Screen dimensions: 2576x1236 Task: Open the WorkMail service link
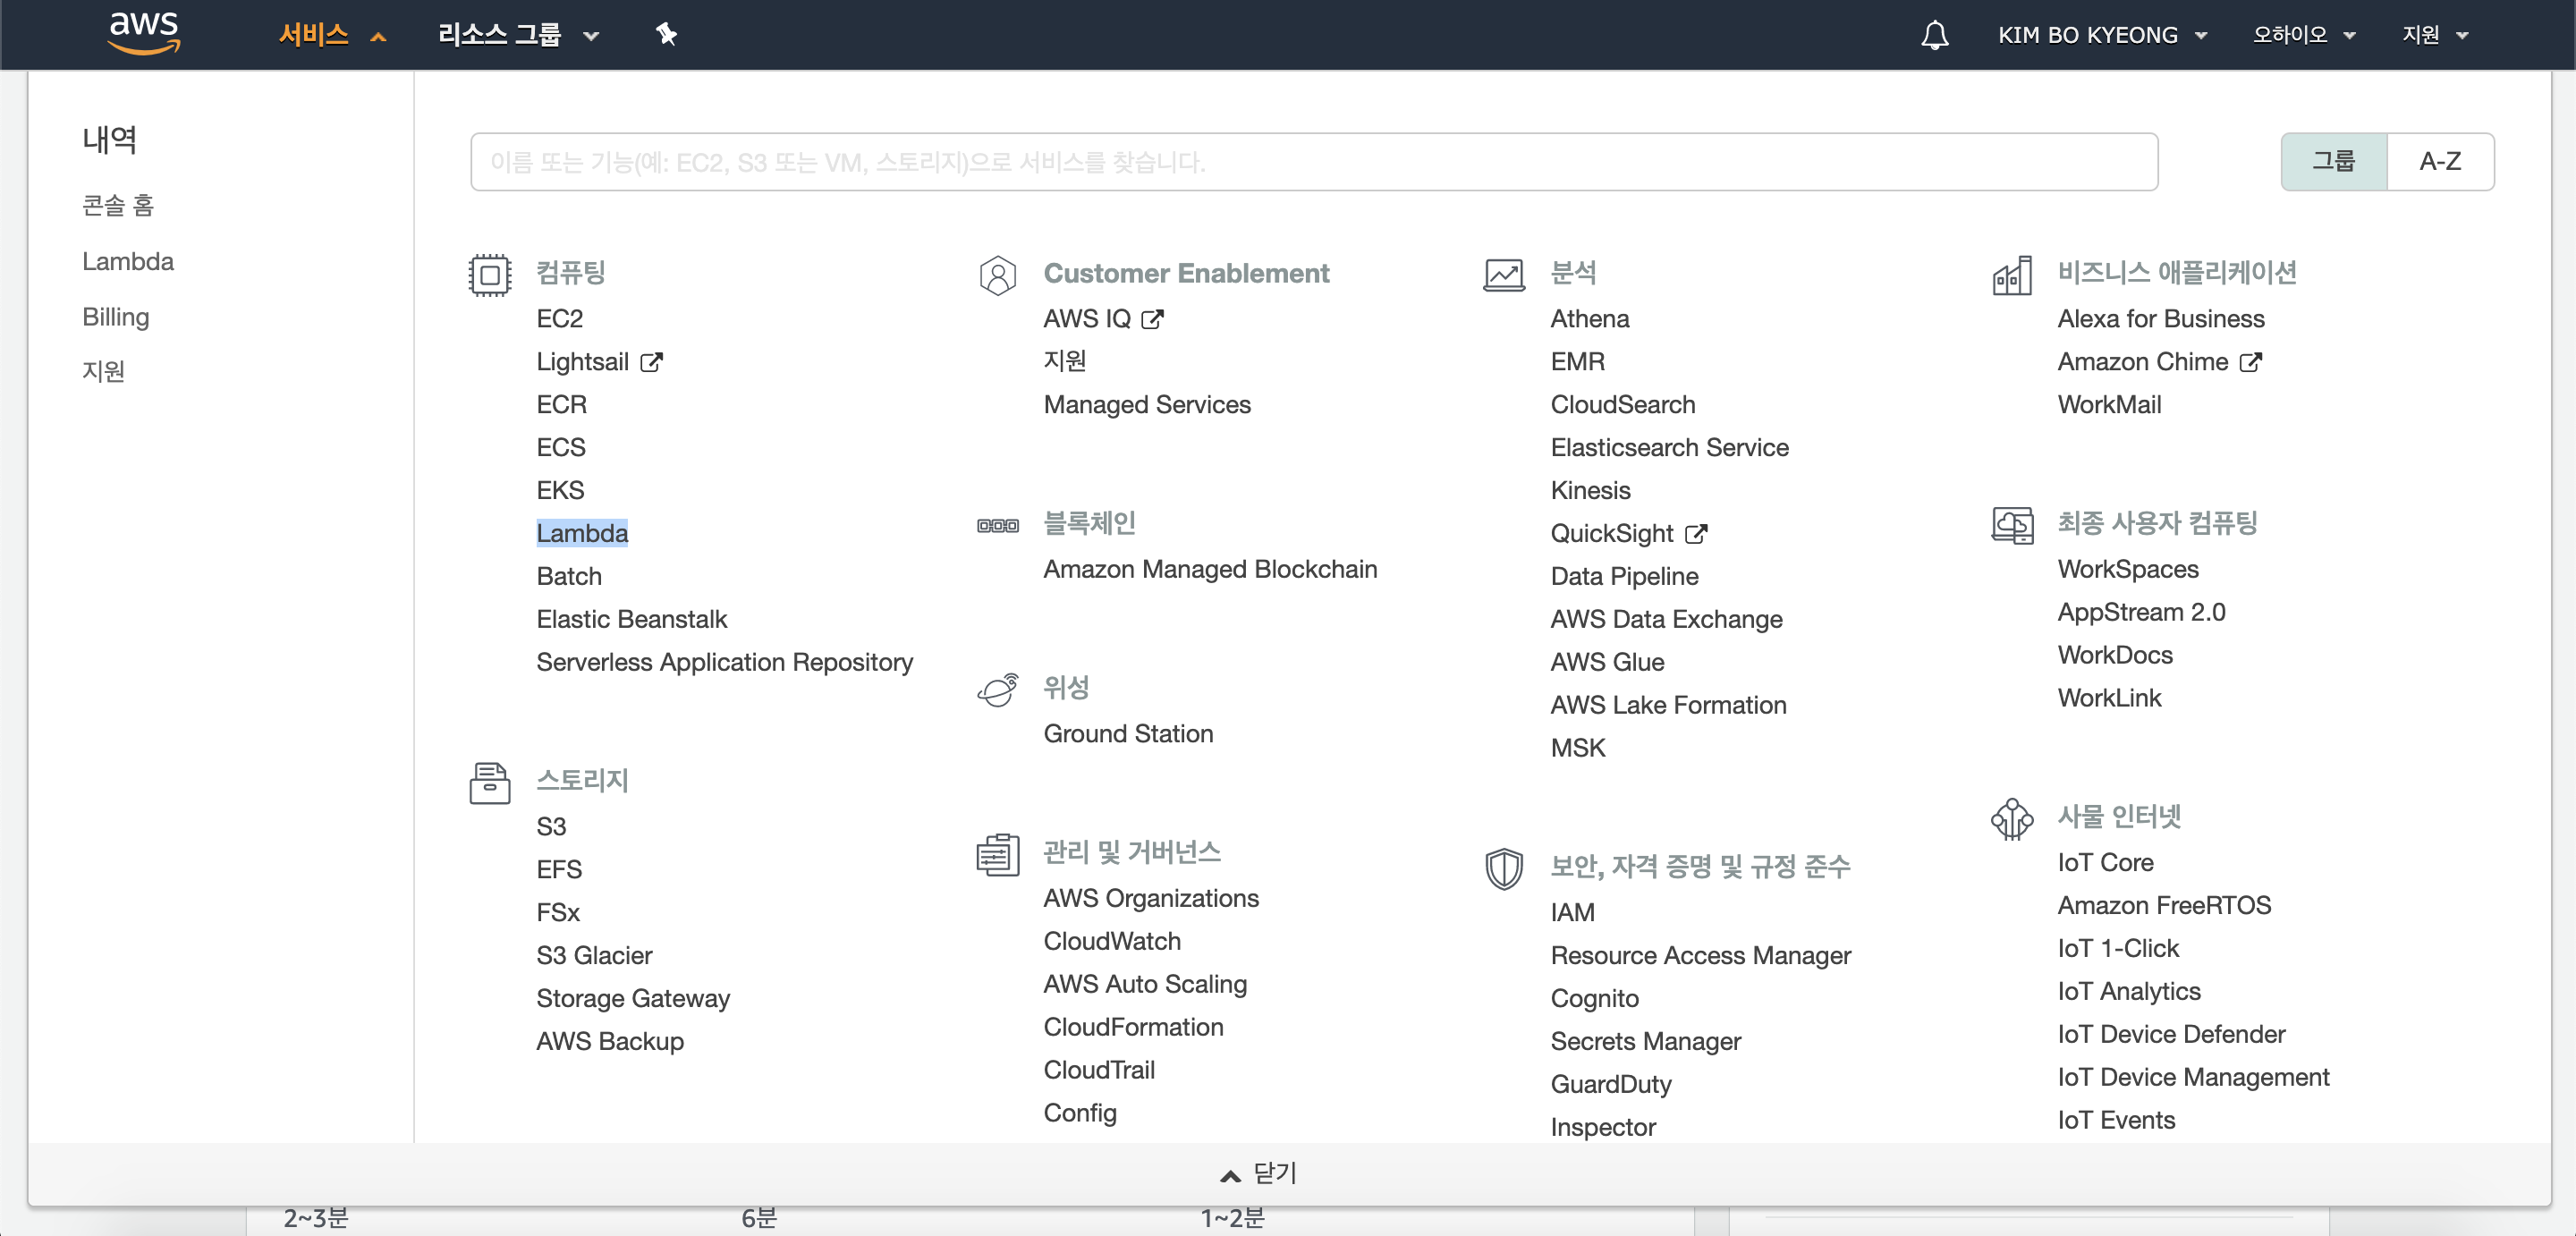2109,405
